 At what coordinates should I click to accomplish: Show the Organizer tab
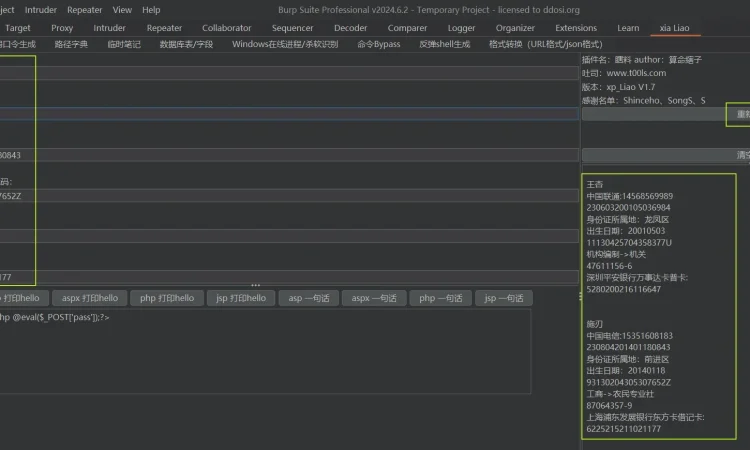click(515, 28)
